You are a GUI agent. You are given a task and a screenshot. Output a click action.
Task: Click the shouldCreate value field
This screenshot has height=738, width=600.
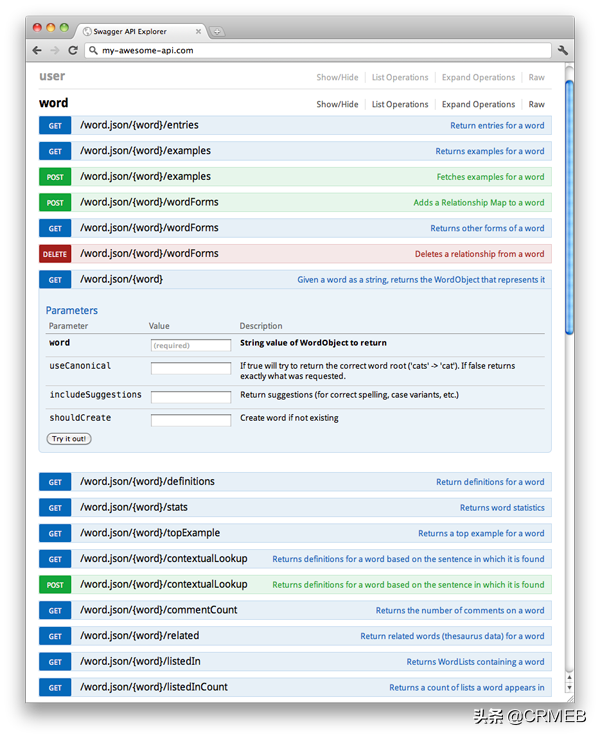[x=191, y=420]
